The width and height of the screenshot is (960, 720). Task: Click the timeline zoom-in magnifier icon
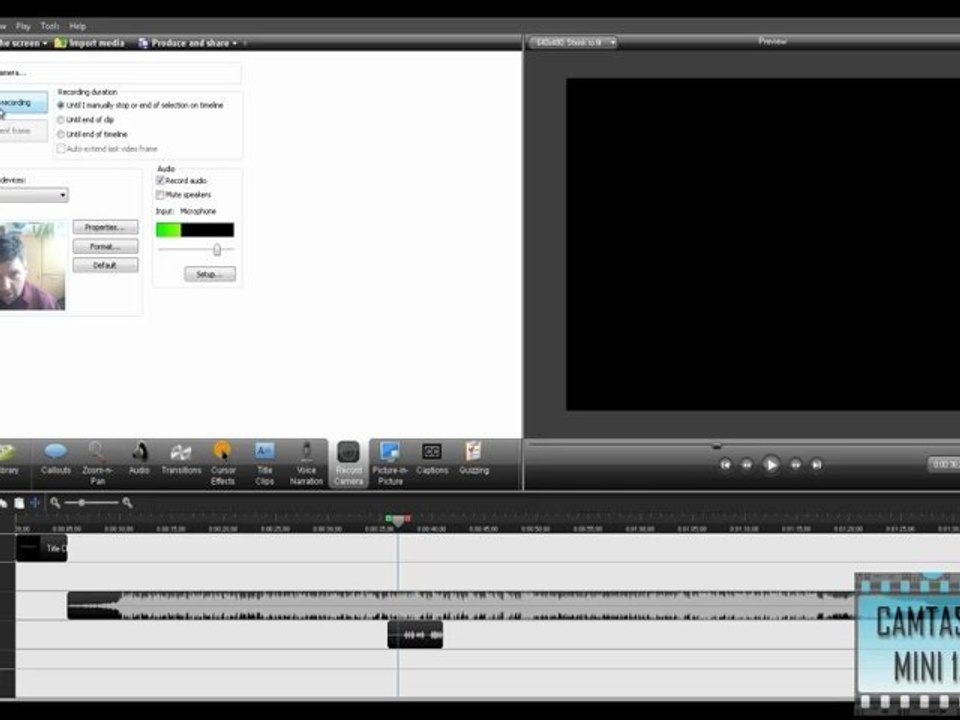127,503
